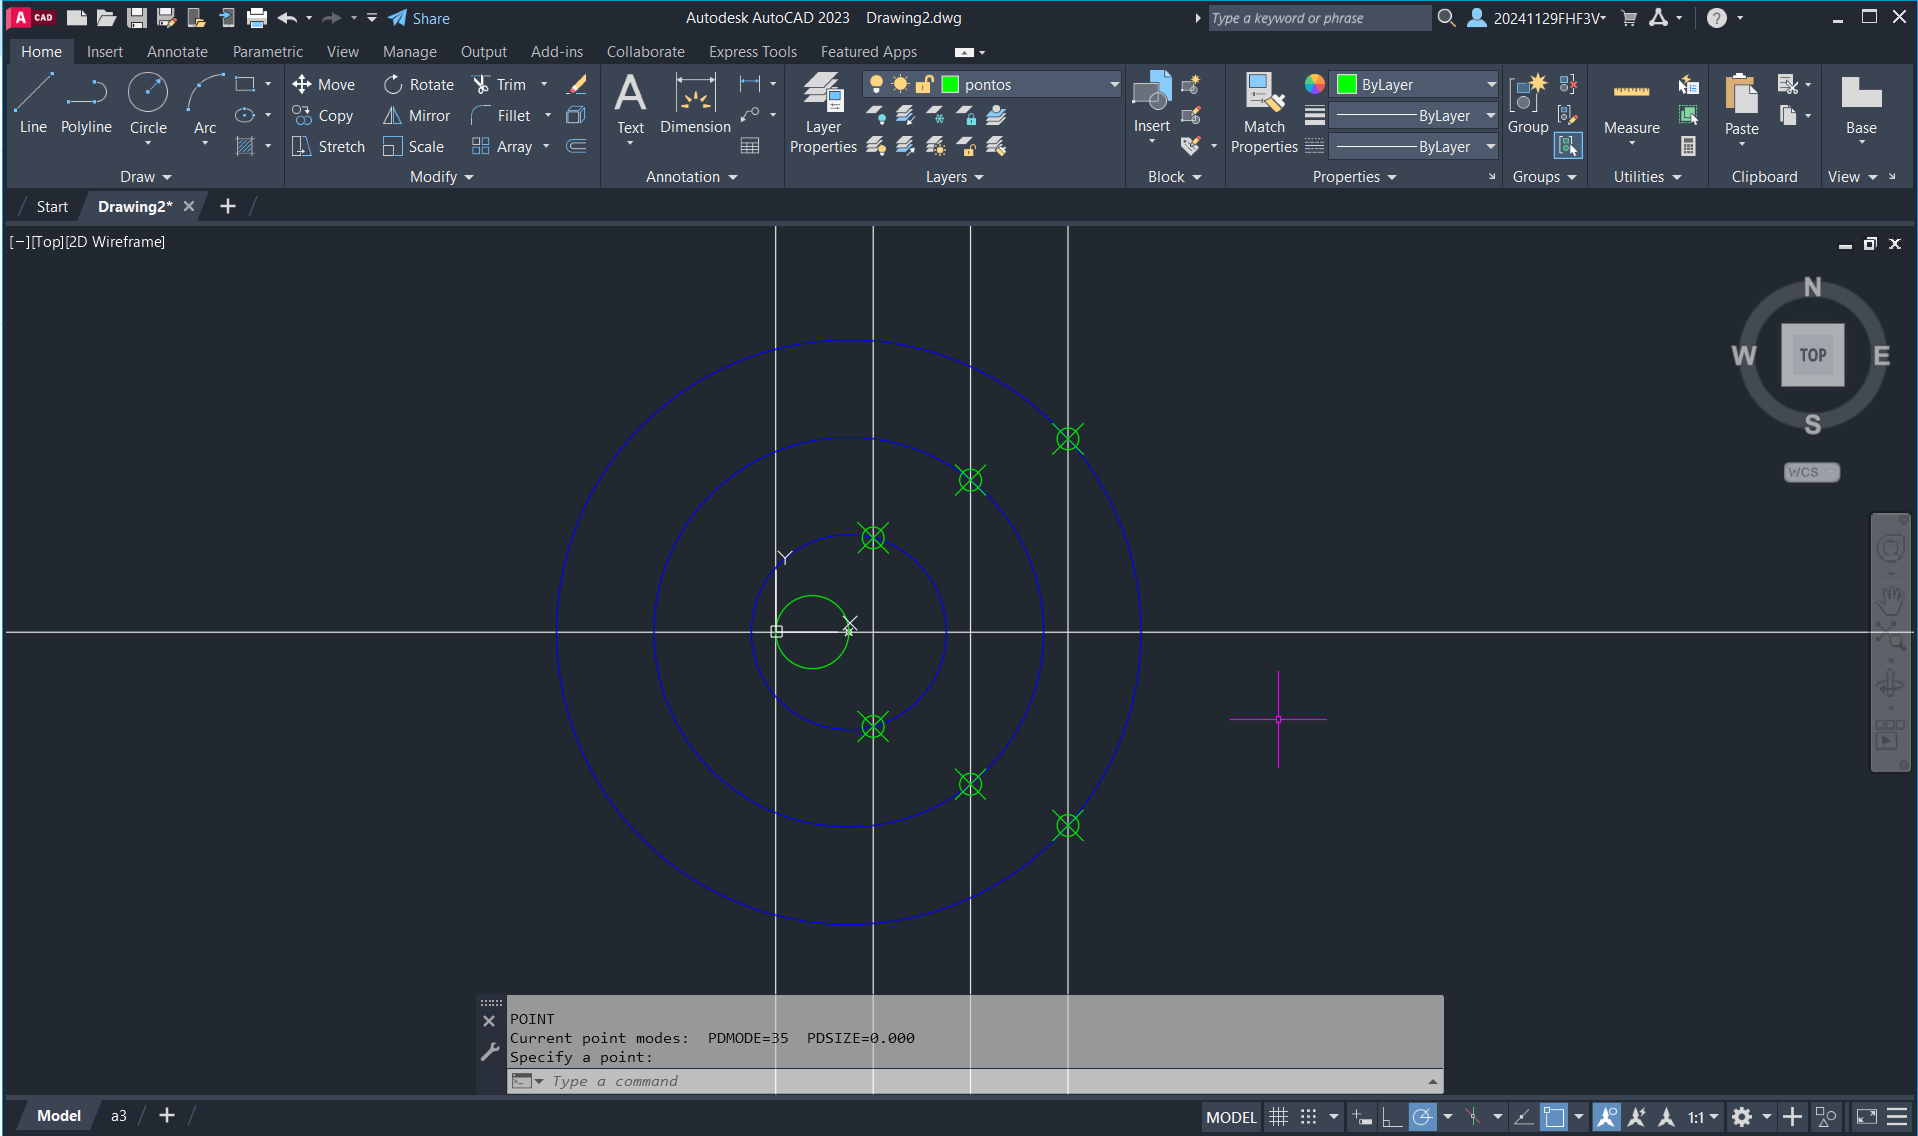Choose the Dimension annotation tool
Screen dimensions: 1918x1136
tap(695, 104)
